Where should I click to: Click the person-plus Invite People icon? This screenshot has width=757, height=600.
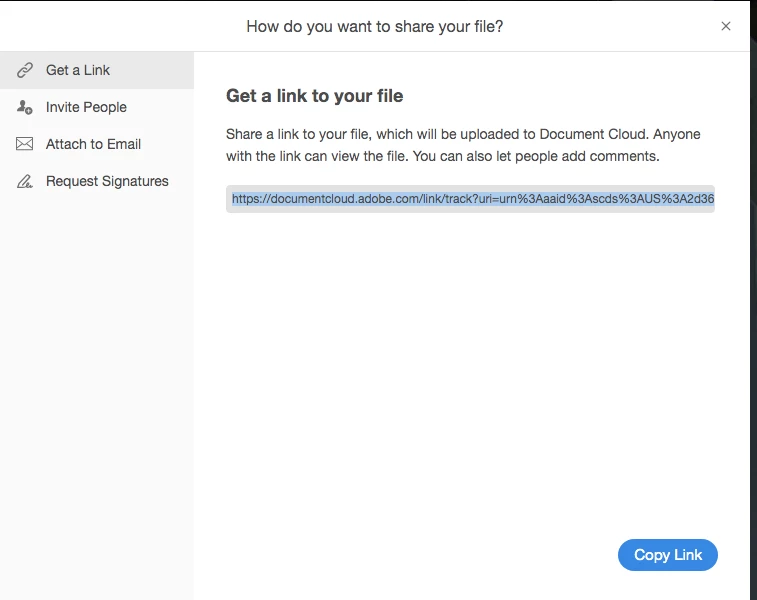25,107
